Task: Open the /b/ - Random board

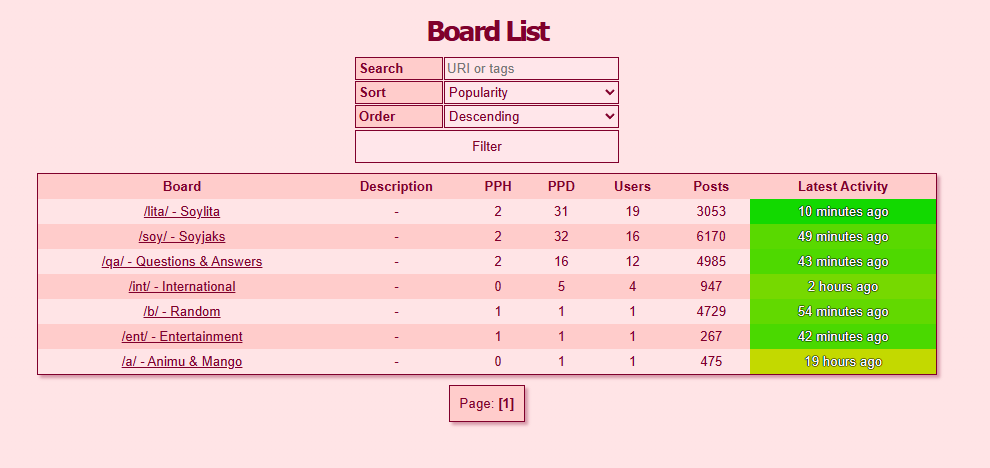Action: (182, 312)
